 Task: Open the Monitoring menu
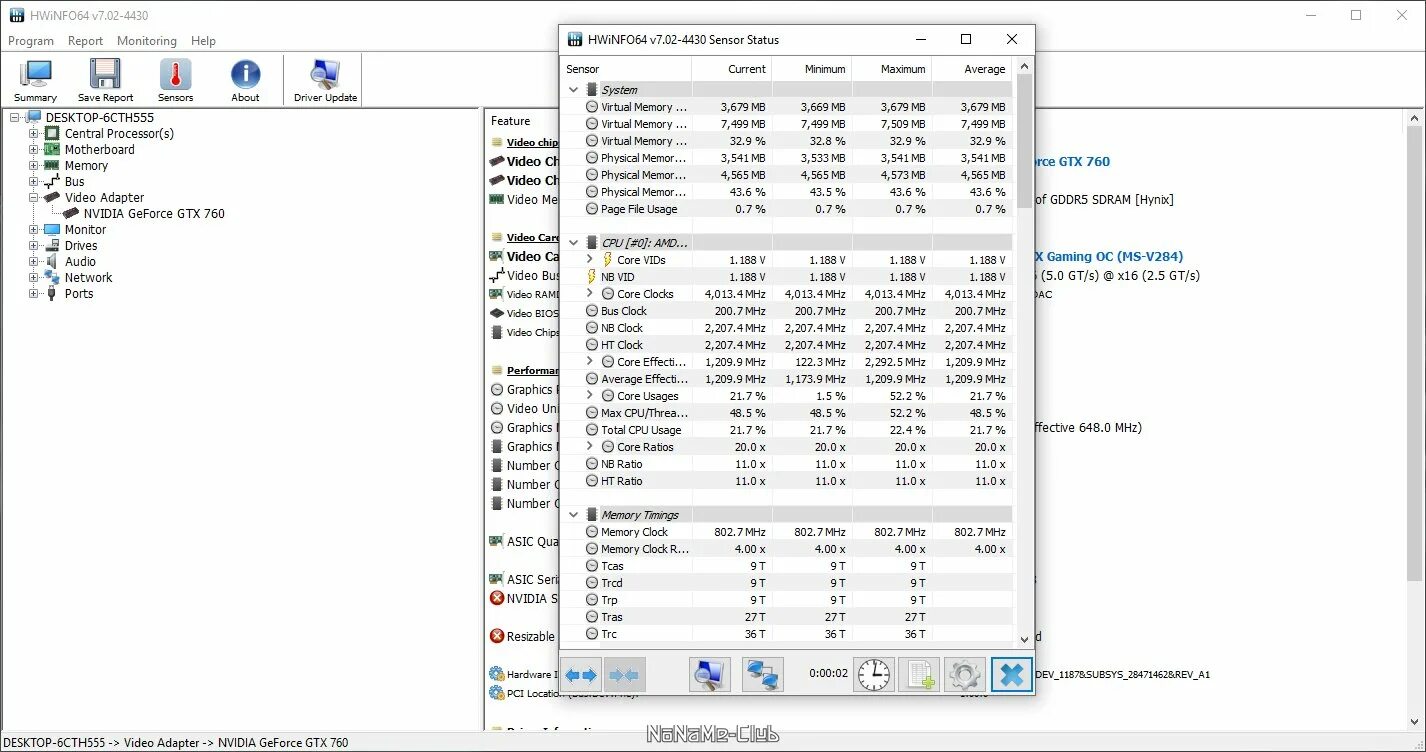(x=147, y=41)
